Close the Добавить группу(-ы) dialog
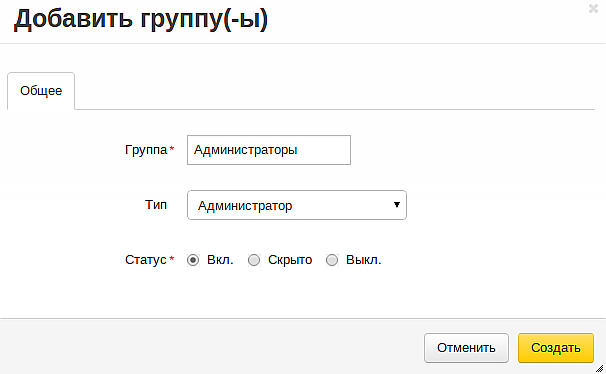The width and height of the screenshot is (606, 374). [x=593, y=8]
